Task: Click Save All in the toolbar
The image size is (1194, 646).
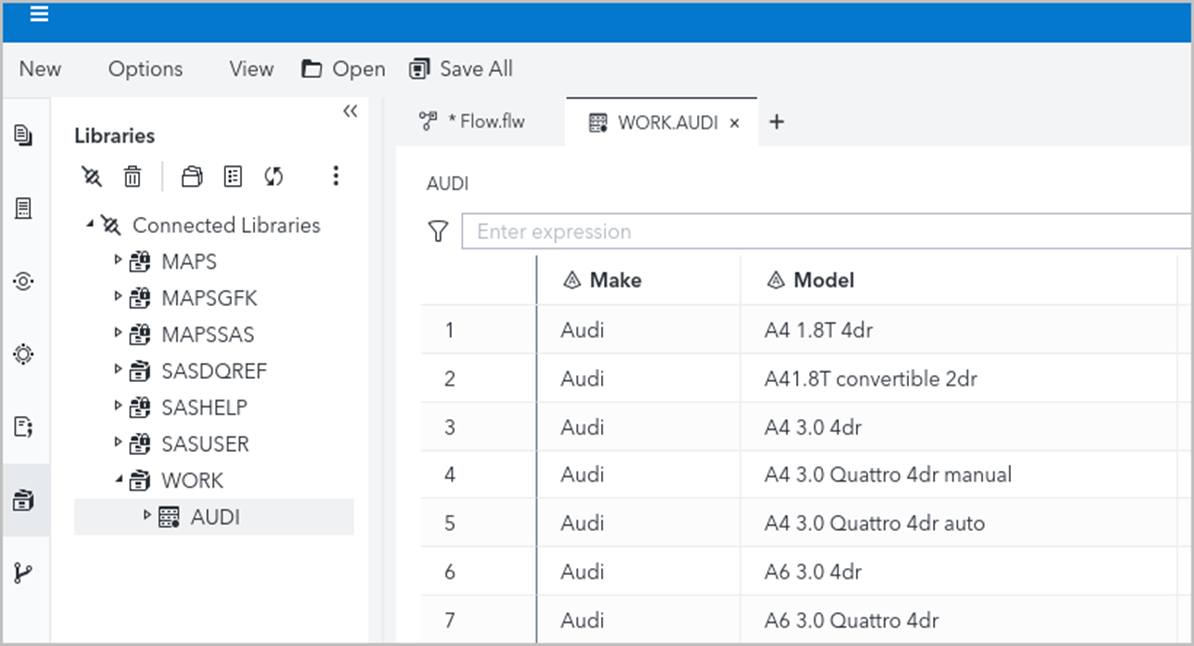Action: (460, 69)
